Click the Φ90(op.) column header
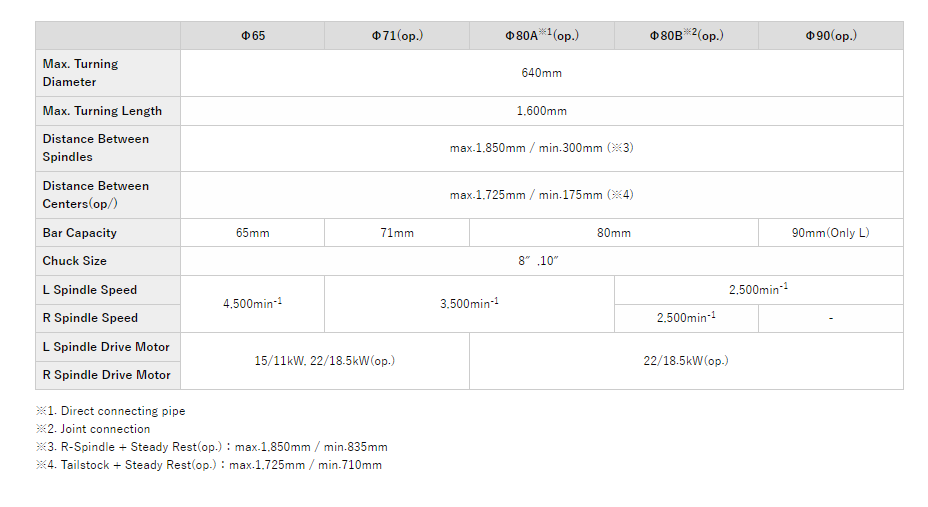The width and height of the screenshot is (928, 507). tap(830, 36)
